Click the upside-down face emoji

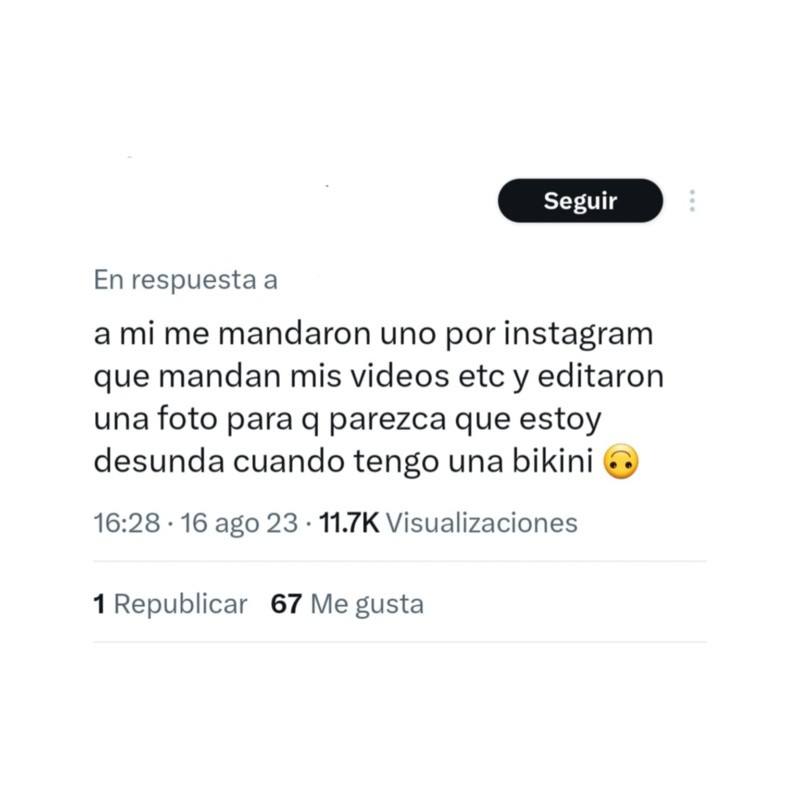pos(620,461)
